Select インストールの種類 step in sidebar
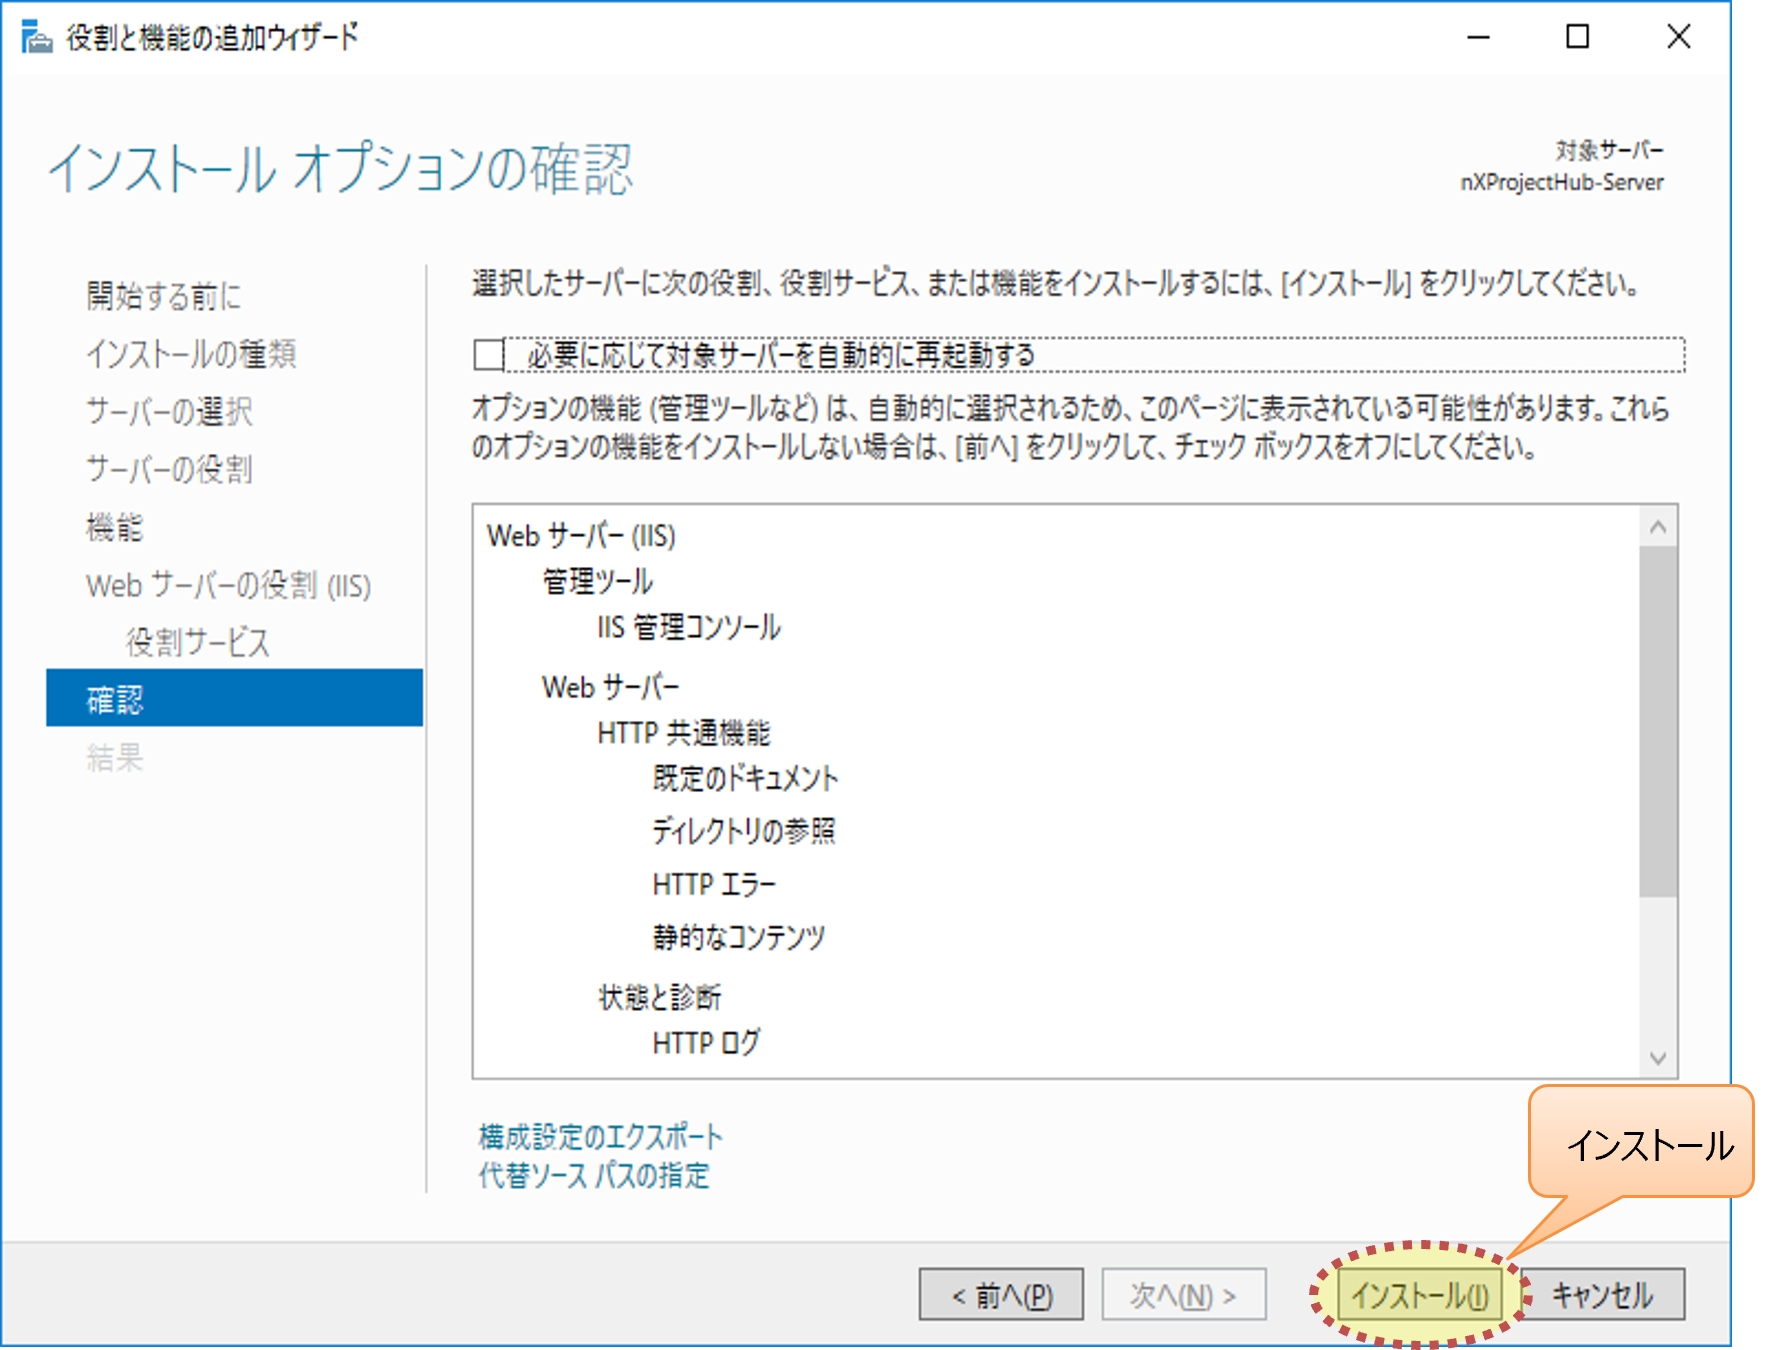This screenshot has width=1766, height=1350. [191, 354]
